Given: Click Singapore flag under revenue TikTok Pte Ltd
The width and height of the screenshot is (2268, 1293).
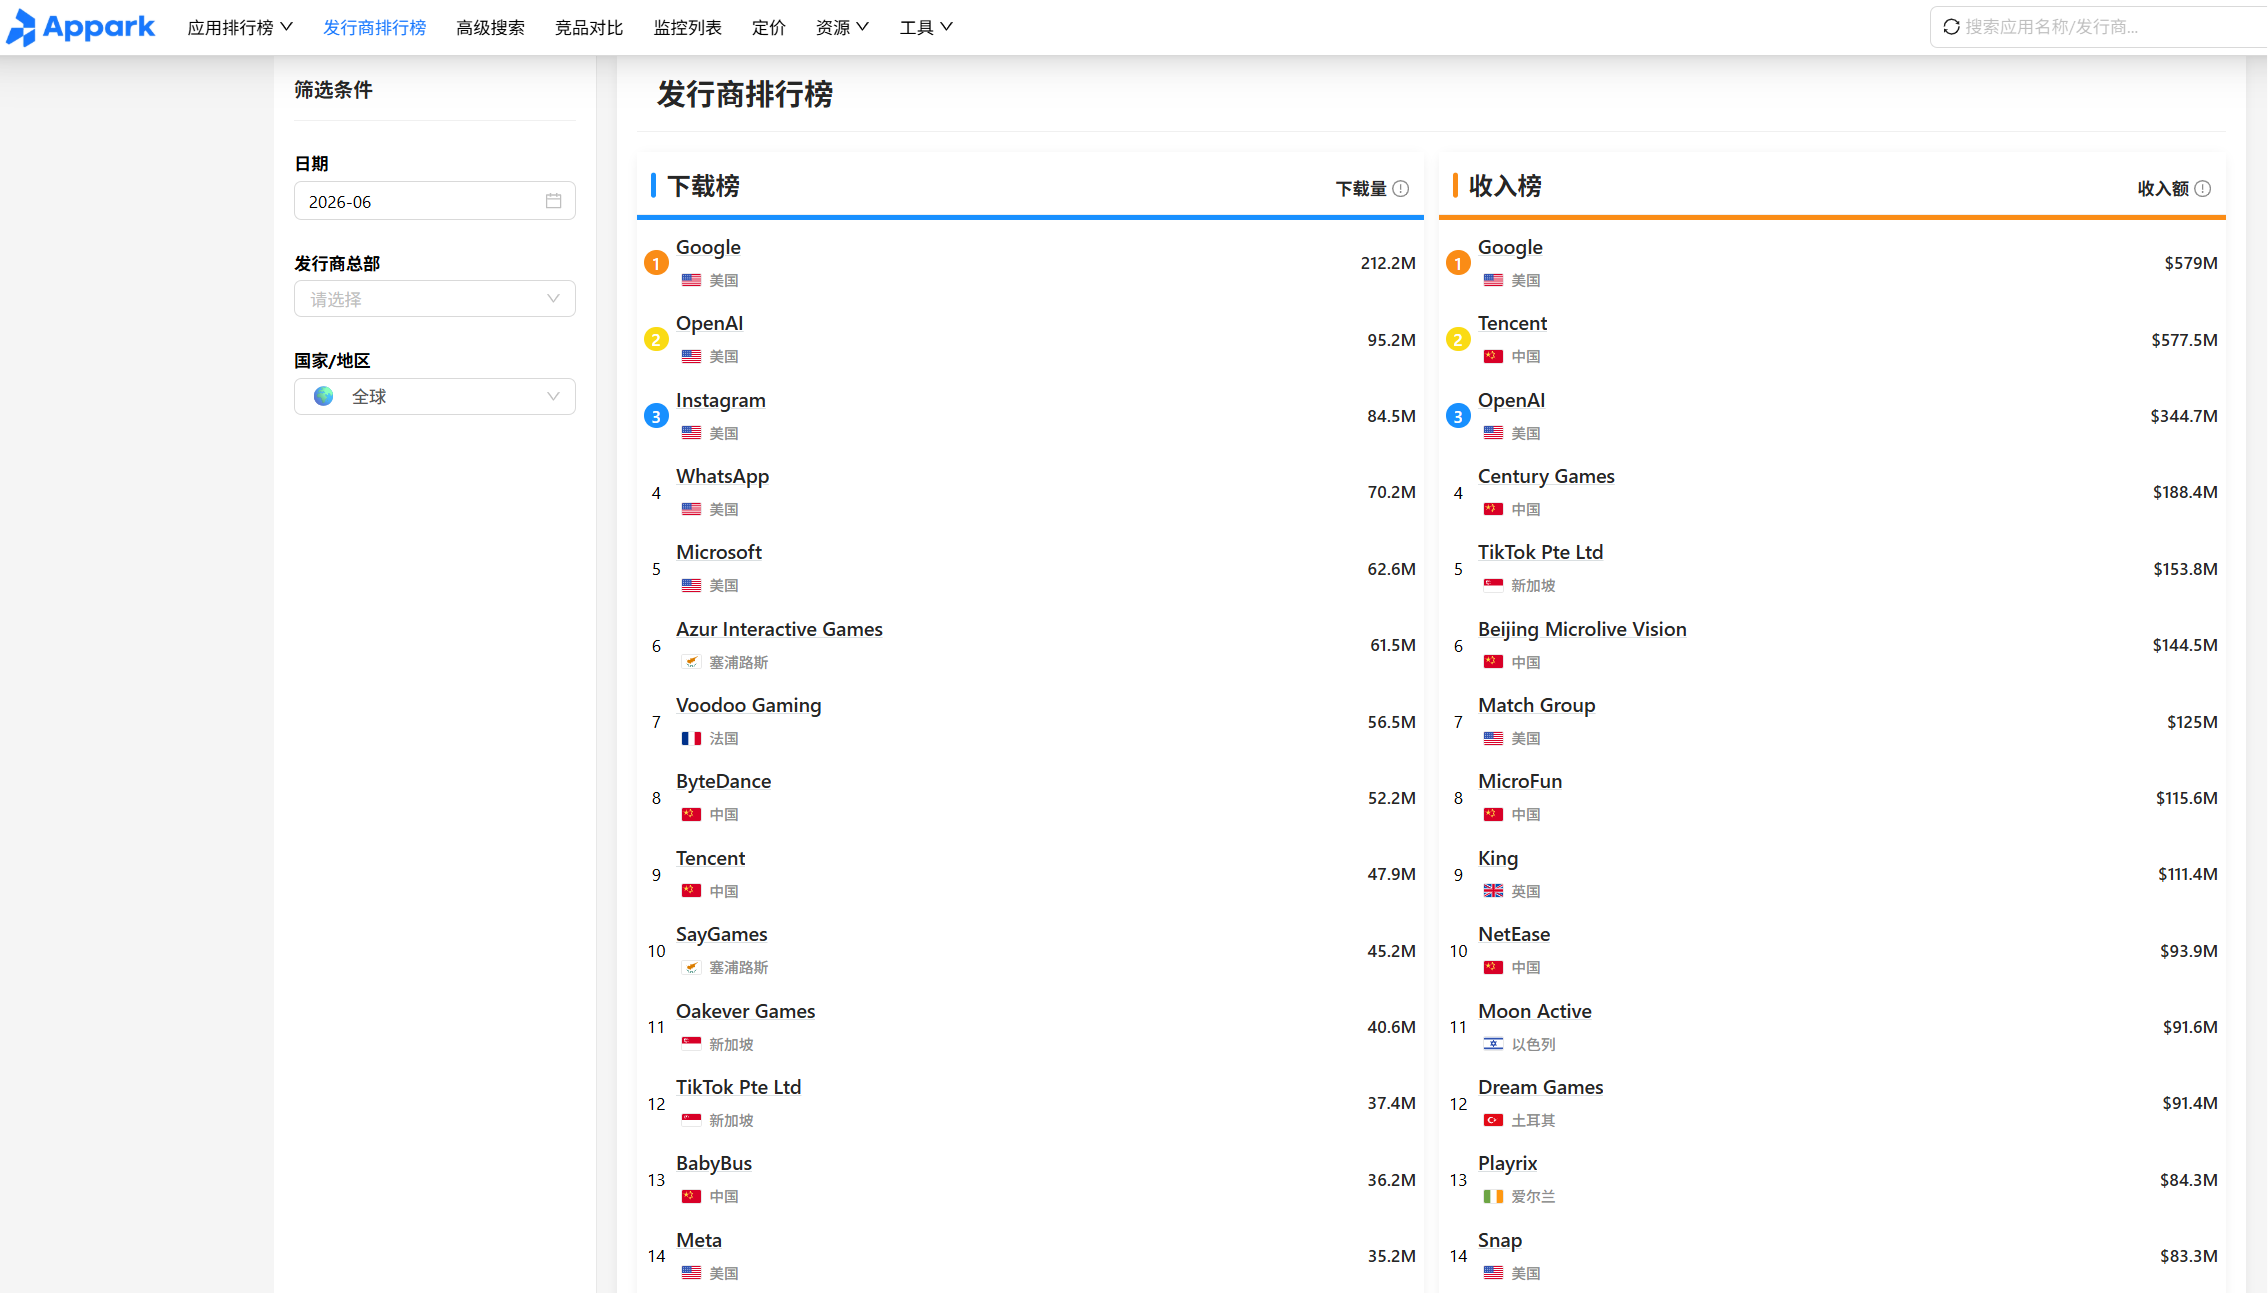Looking at the screenshot, I should pos(1493,585).
